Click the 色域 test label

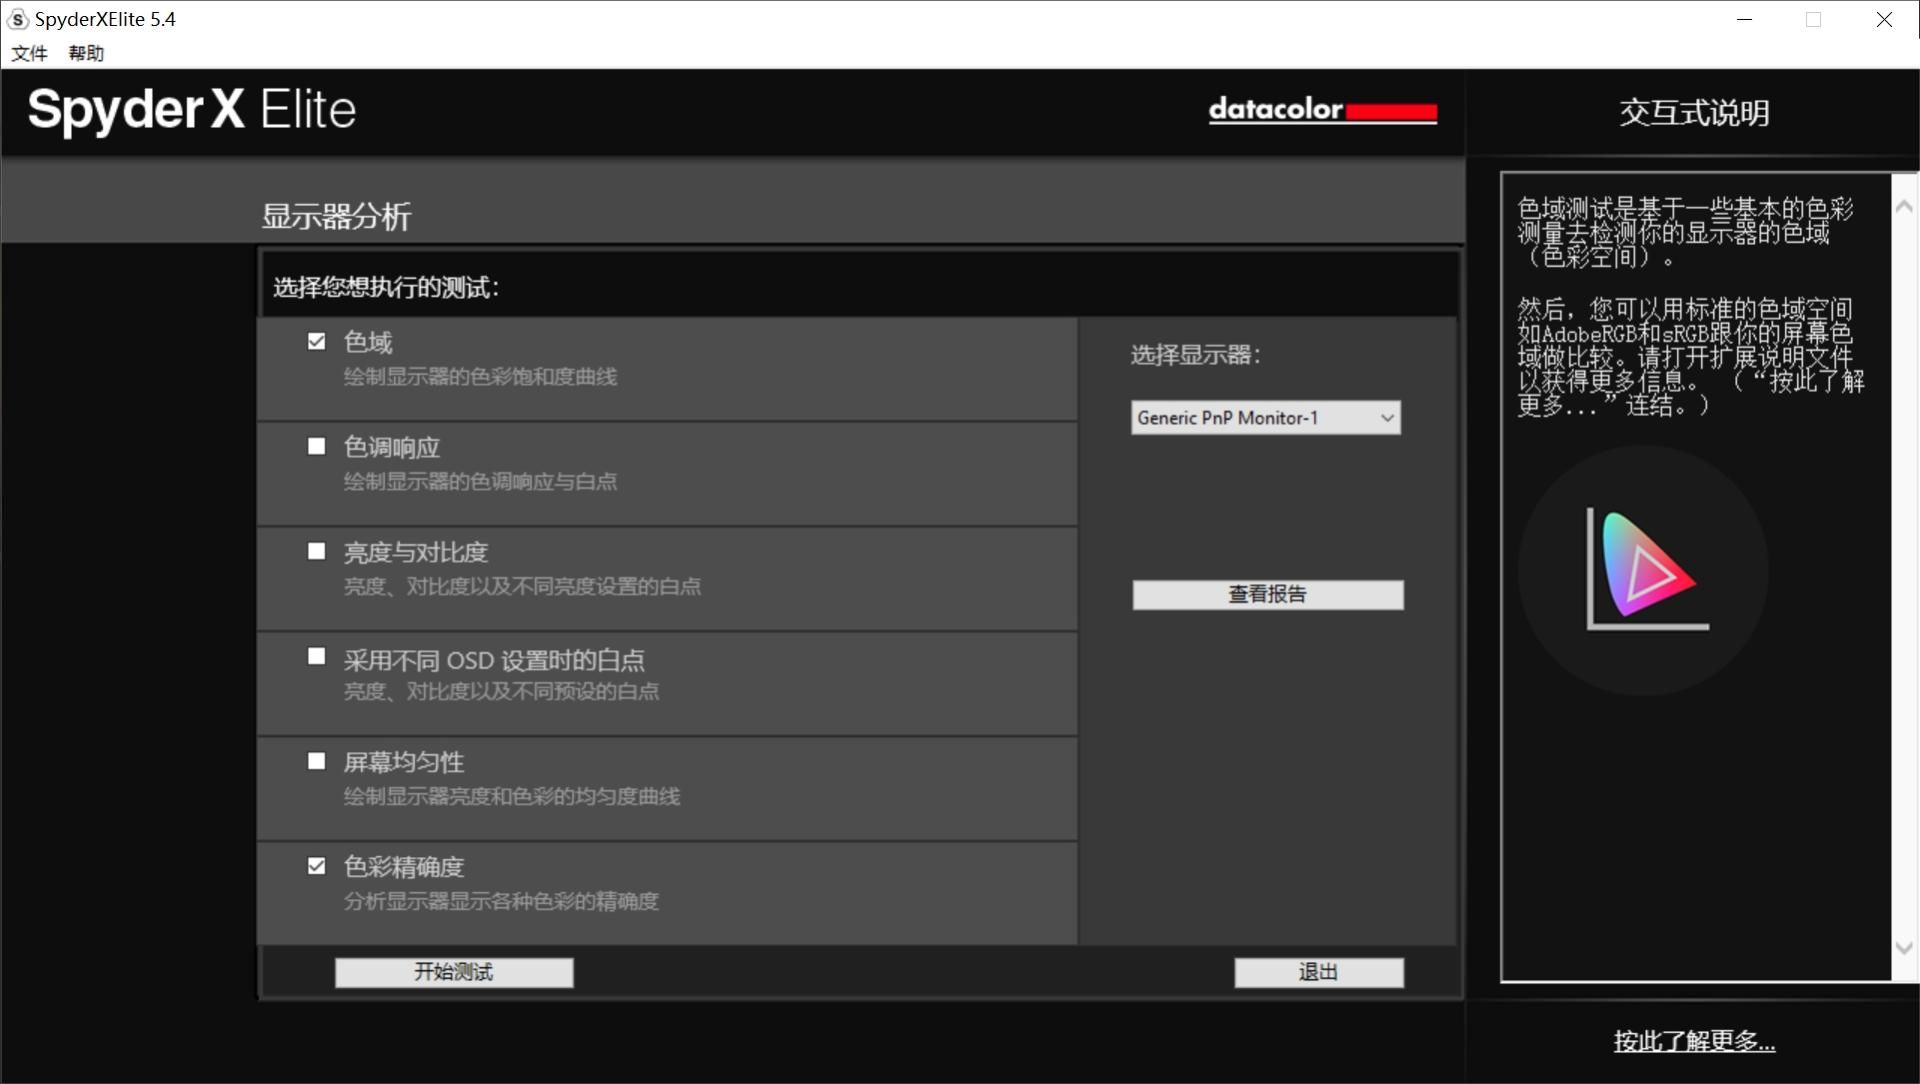click(368, 342)
